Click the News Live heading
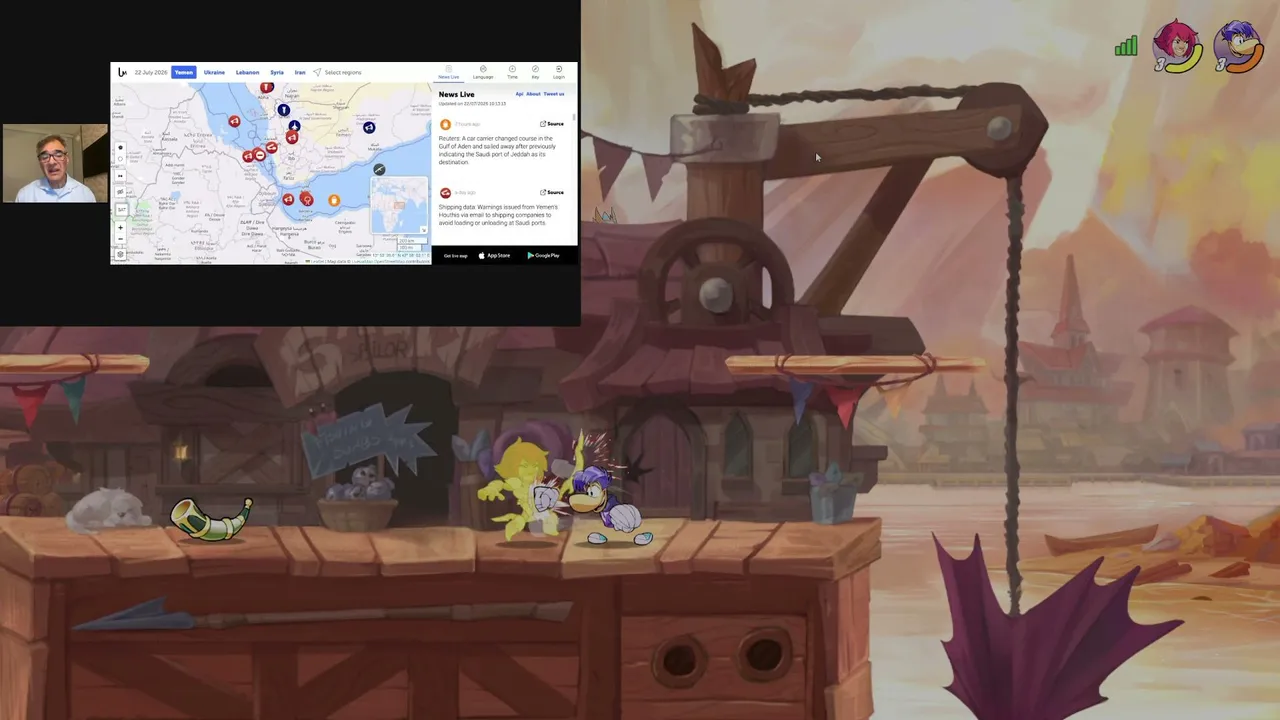The height and width of the screenshot is (720, 1280). 456,95
